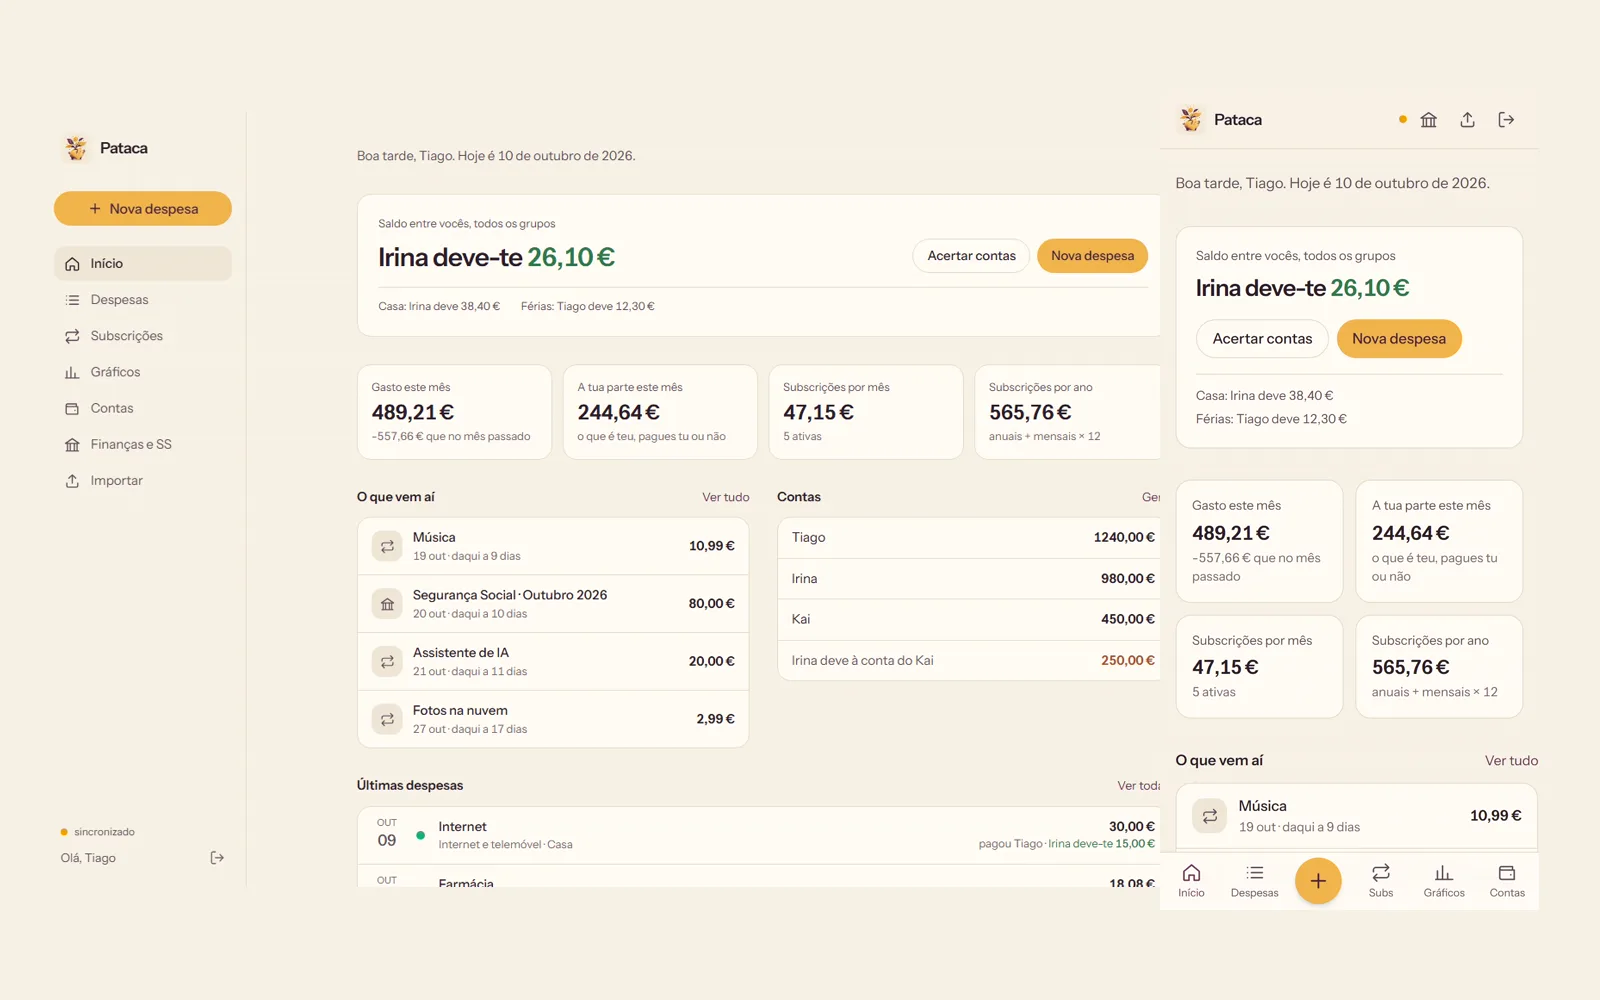Go to Início in the desktop sidebar
This screenshot has height=1000, width=1600.
[x=143, y=264]
